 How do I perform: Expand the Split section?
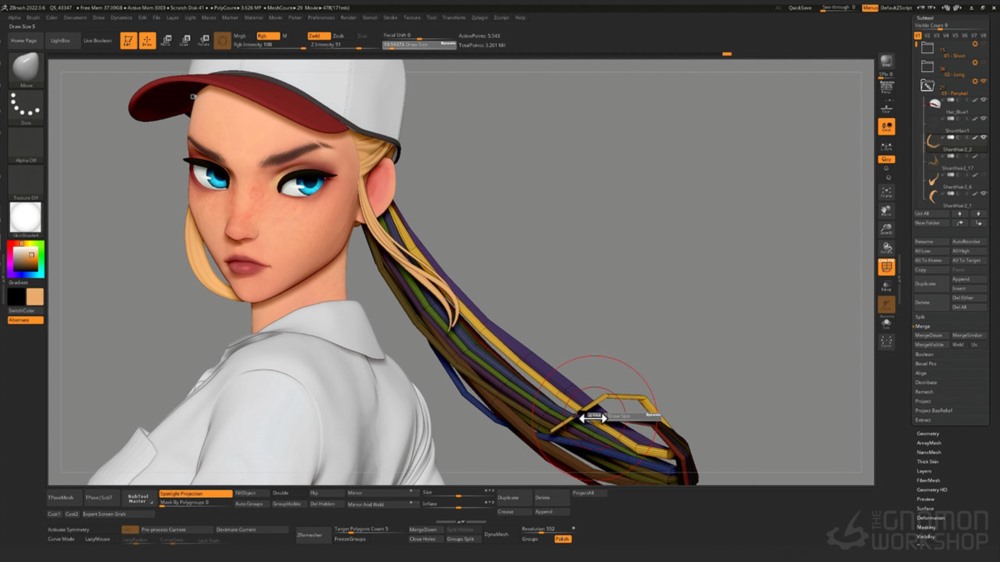(x=921, y=317)
